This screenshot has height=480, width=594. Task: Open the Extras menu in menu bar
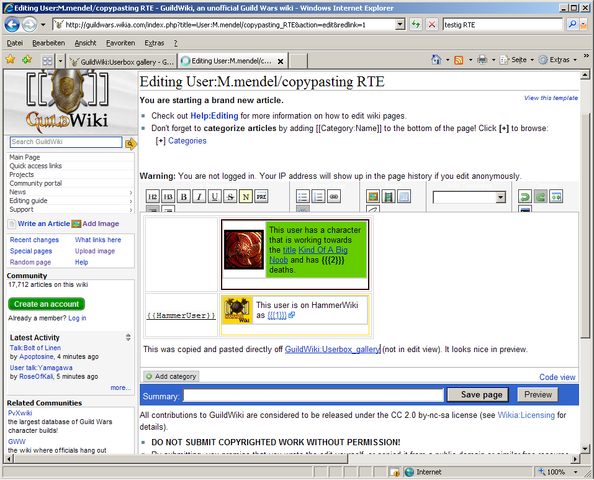154,43
